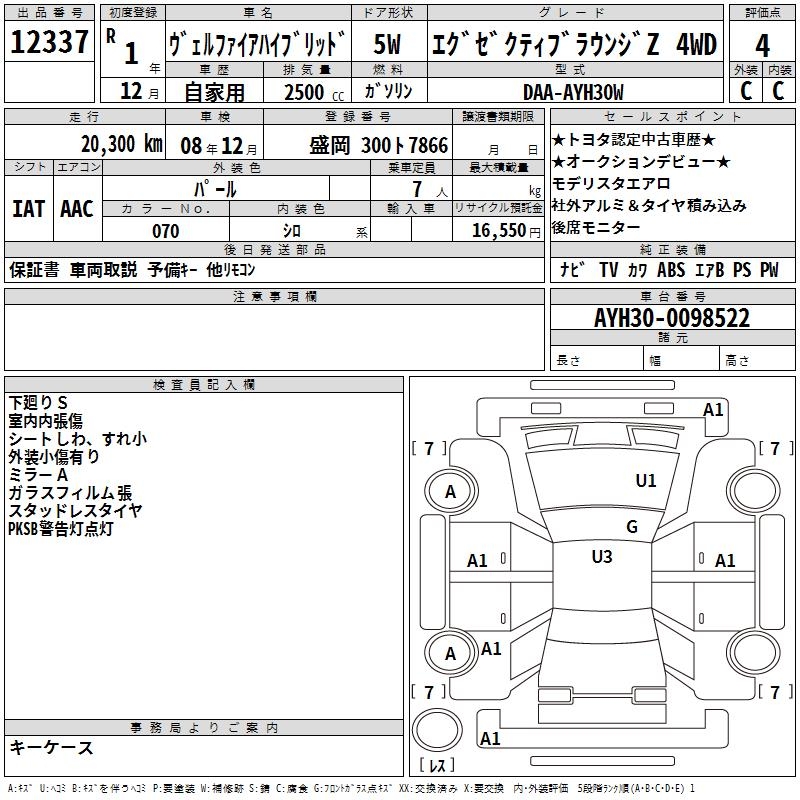
Task: Select the recycle deposit 16,550
Action: (x=497, y=231)
